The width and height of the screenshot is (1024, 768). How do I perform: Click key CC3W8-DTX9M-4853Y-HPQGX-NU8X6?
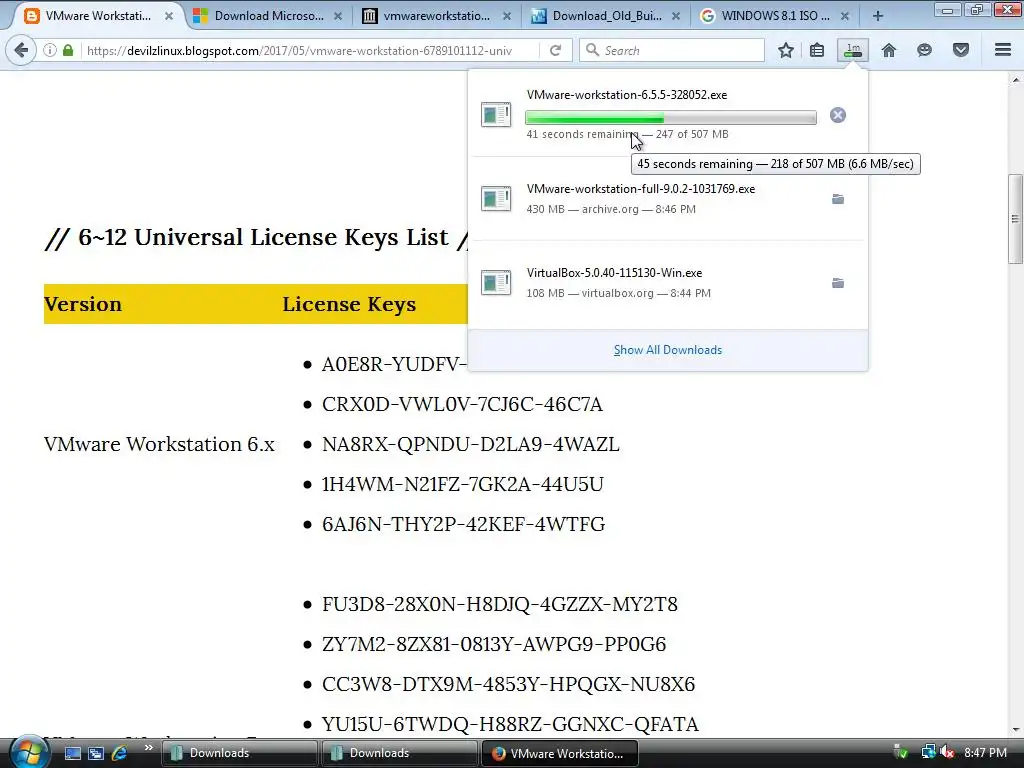(x=508, y=684)
